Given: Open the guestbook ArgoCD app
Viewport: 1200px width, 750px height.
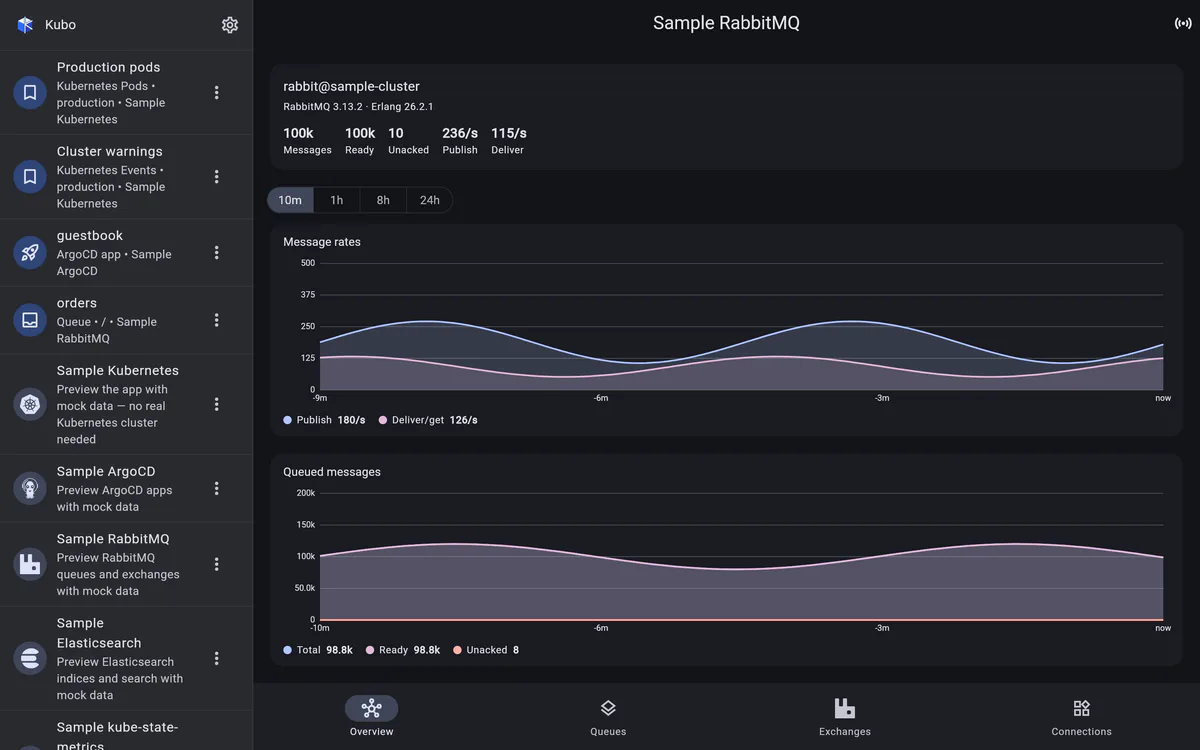Looking at the screenshot, I should 126,252.
